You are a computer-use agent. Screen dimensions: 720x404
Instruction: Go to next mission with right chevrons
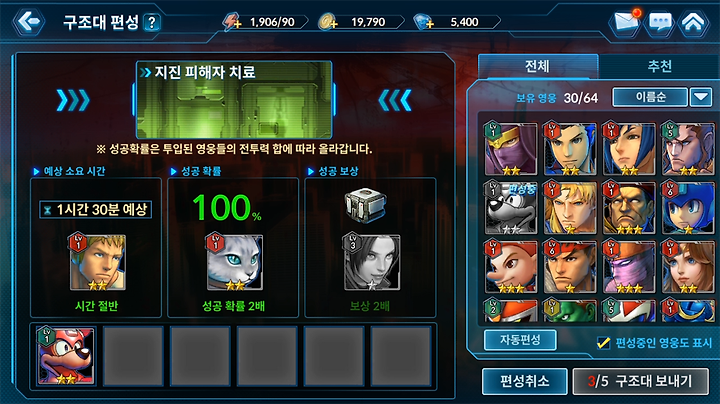(73, 100)
